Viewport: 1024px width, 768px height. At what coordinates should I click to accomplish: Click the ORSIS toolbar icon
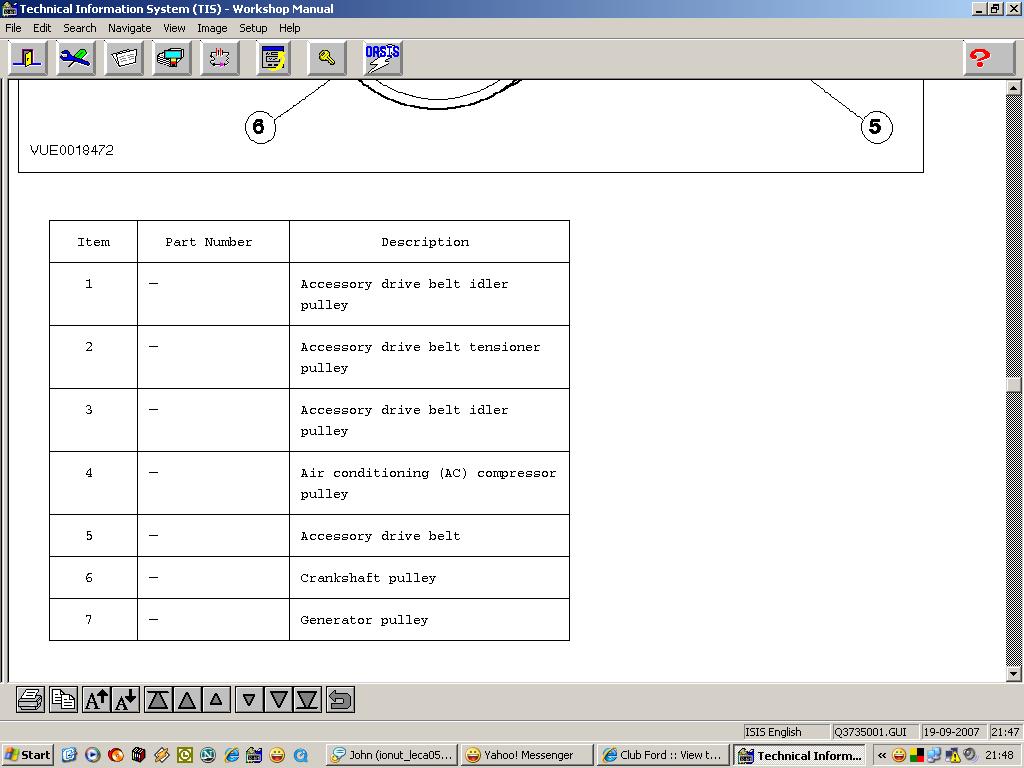pos(382,59)
